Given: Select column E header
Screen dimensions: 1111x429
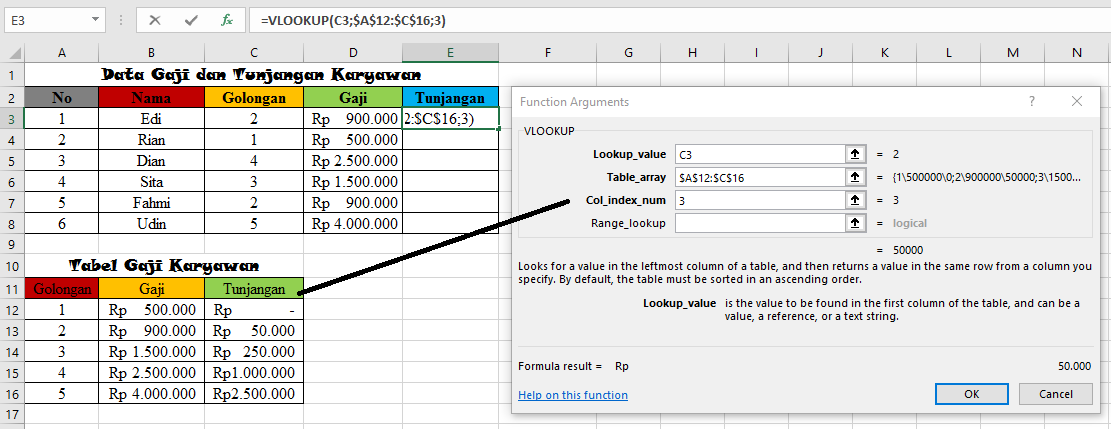Looking at the screenshot, I should (x=450, y=52).
